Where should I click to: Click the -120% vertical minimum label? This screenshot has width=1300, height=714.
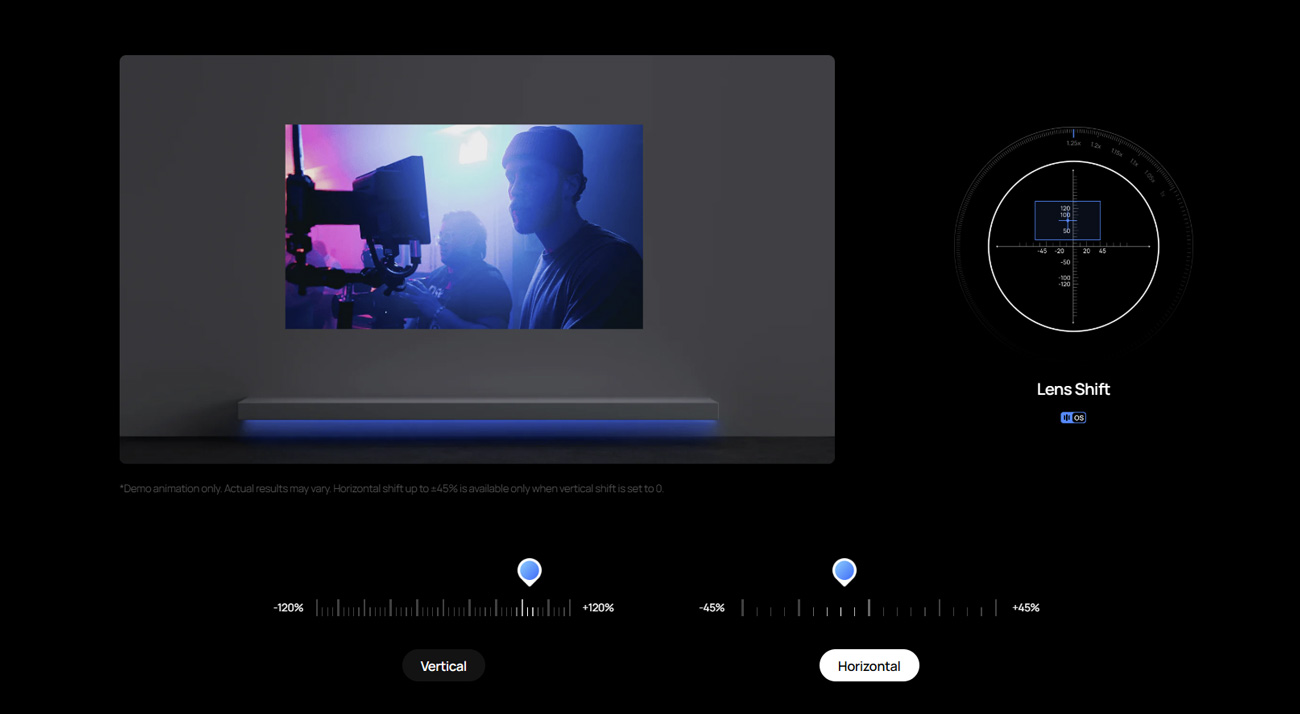[288, 608]
